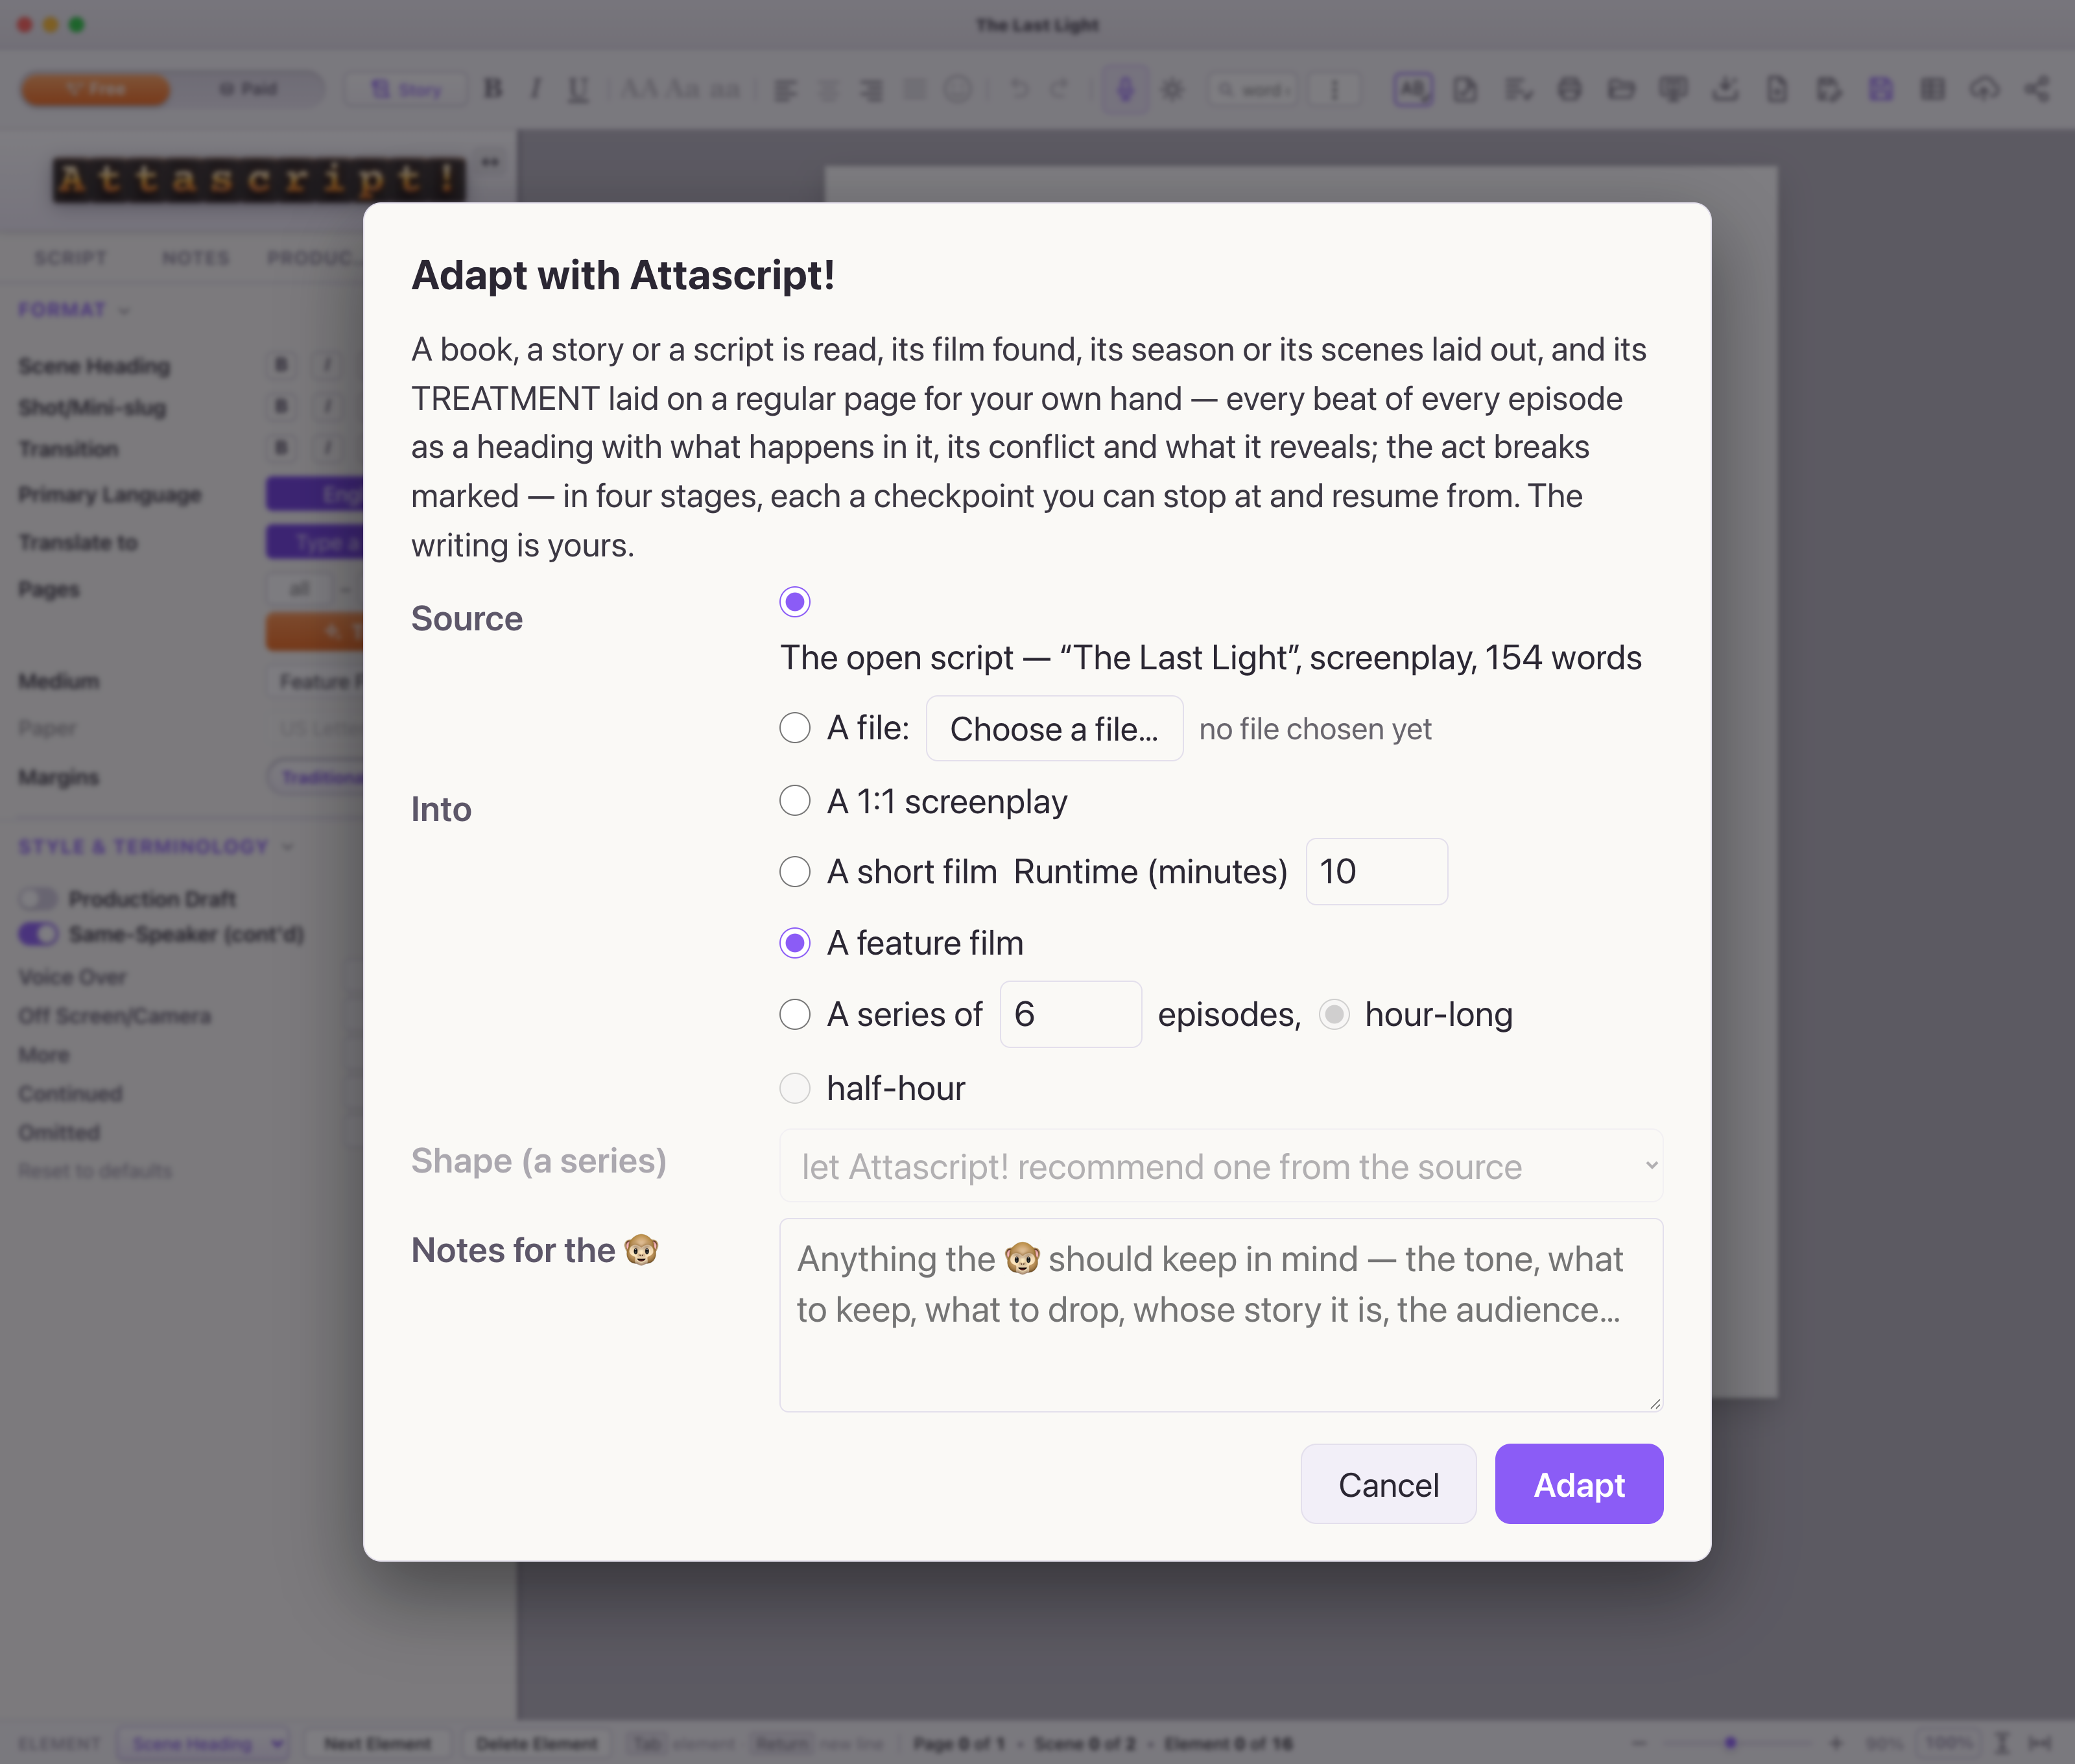Toggle Production Draft switch in sidebar
The image size is (2075, 1764).
[38, 898]
